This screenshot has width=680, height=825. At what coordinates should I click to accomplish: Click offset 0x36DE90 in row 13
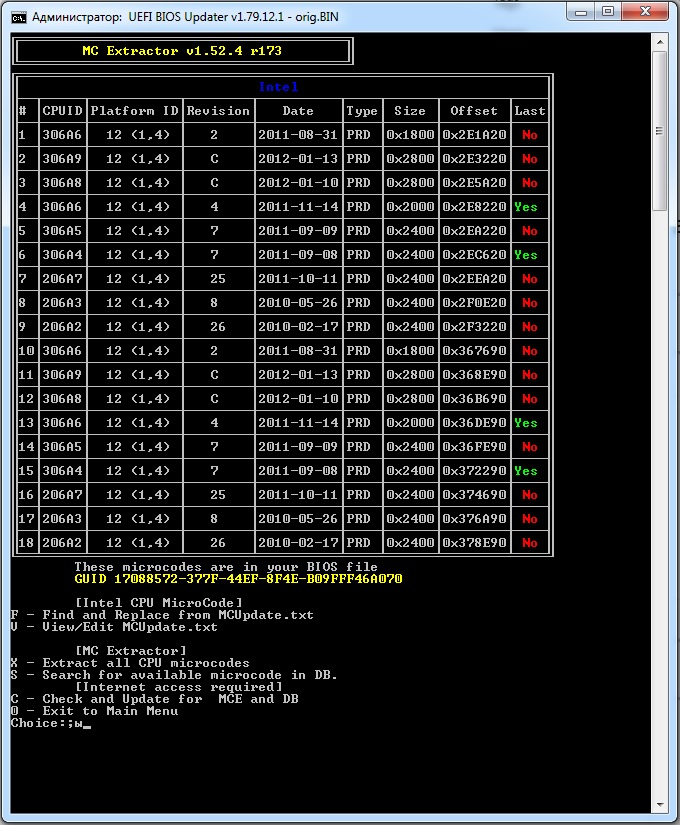coord(474,423)
